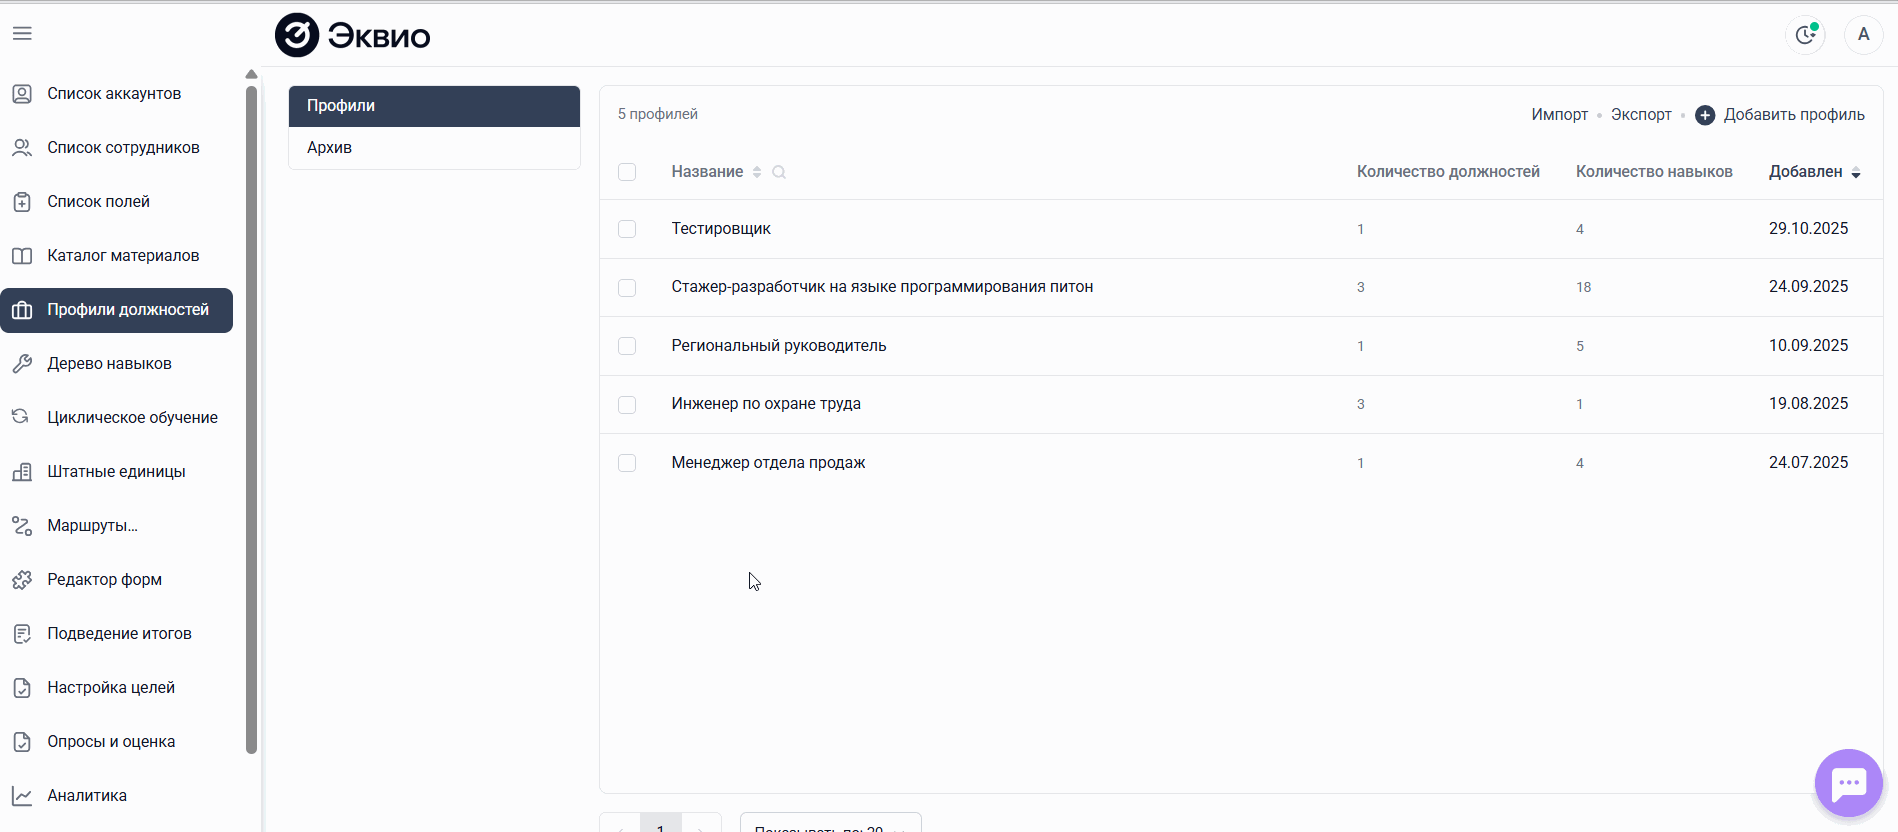
Task: Click the skills count 18
Action: 1583,288
